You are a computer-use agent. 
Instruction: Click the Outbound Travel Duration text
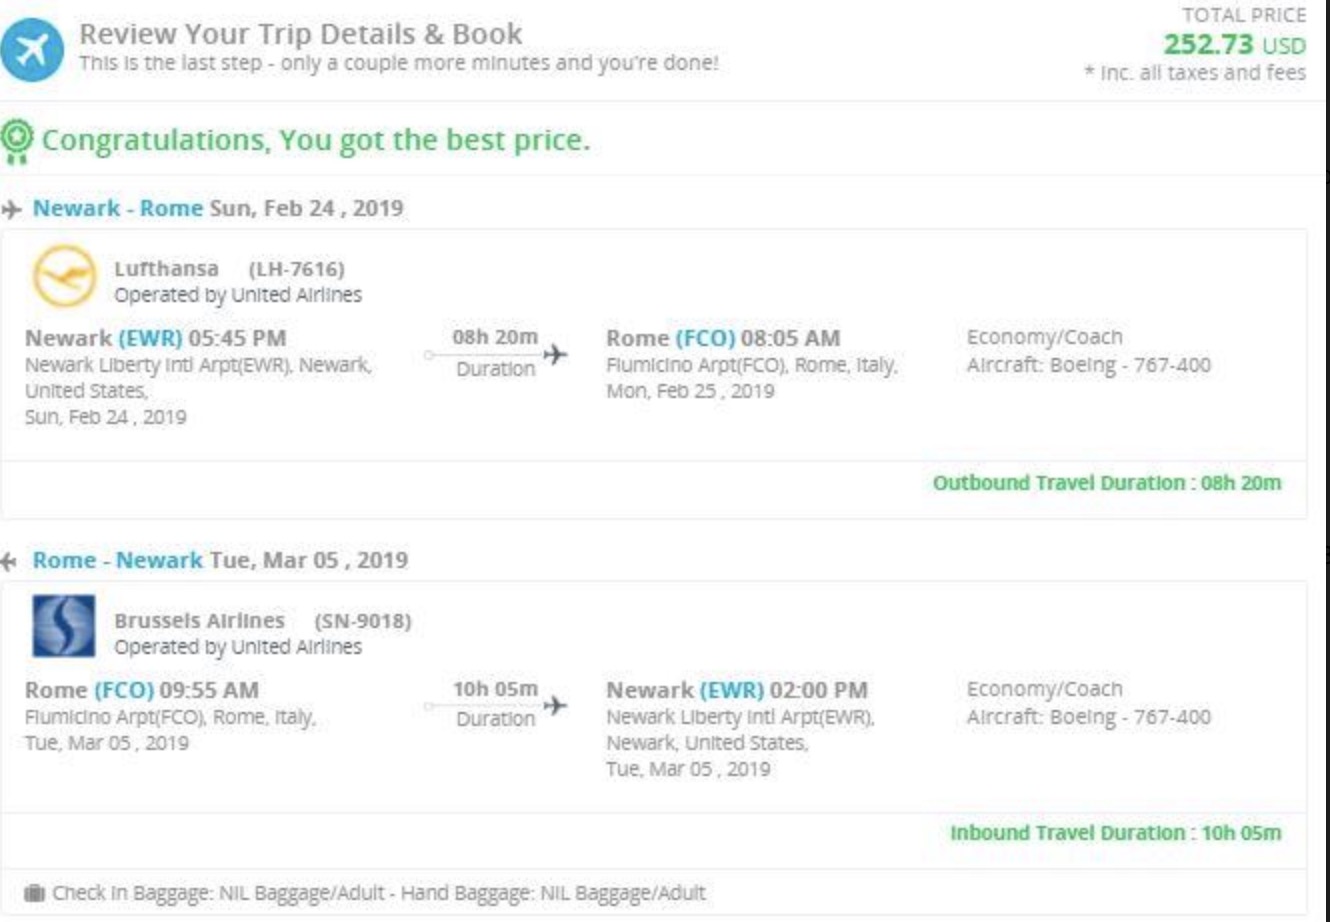point(1106,483)
